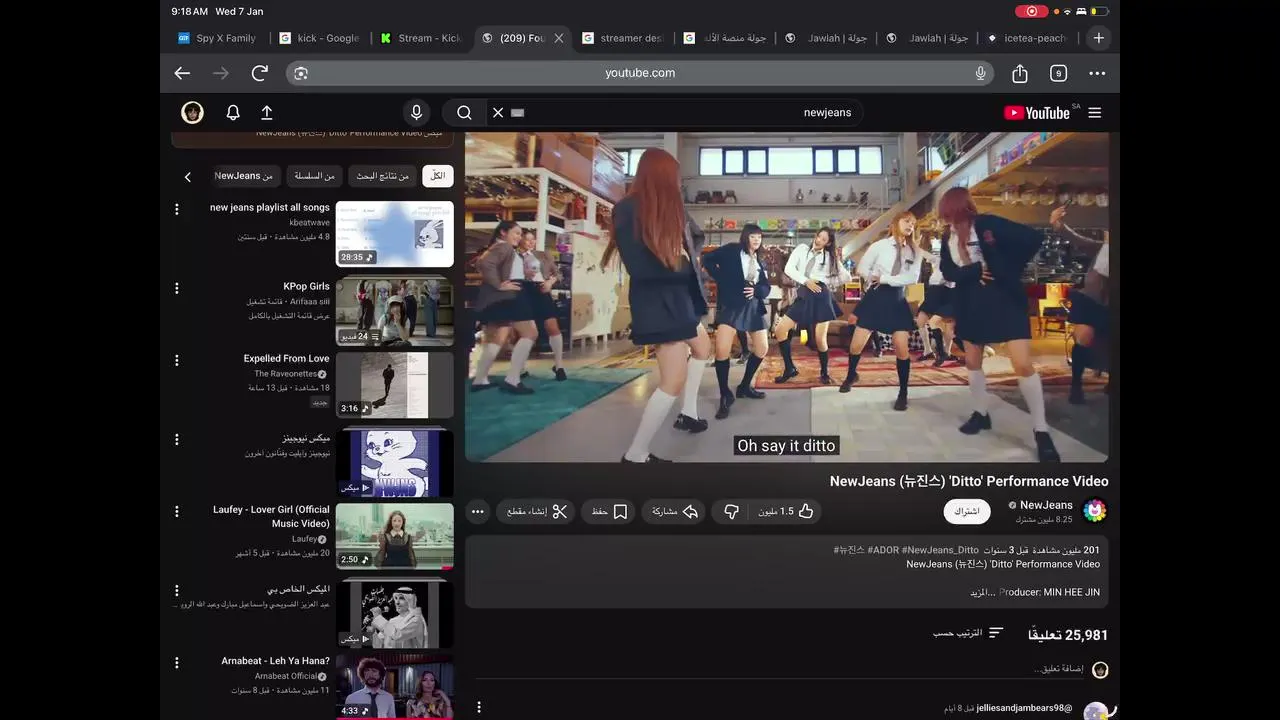Click YouTube upload create icon
The width and height of the screenshot is (1280, 720).
point(267,113)
